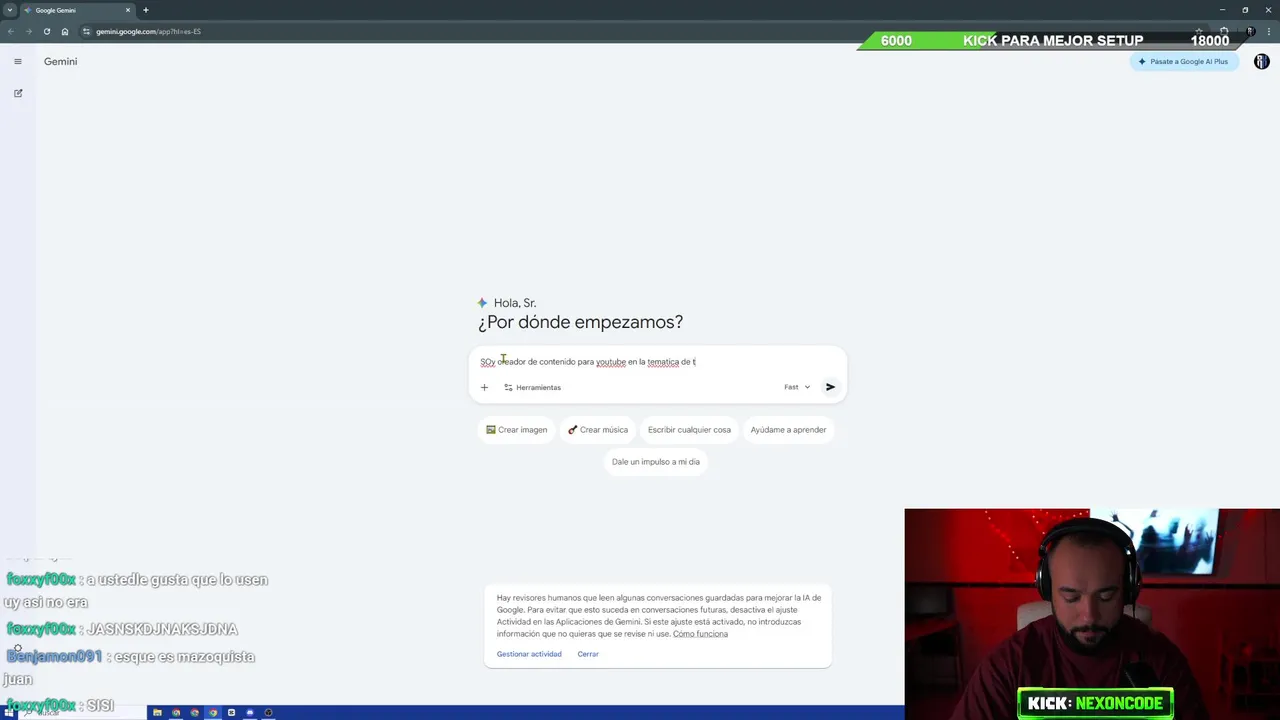The width and height of the screenshot is (1280, 720).
Task: Open a new browser tab with plus
Action: [145, 10]
